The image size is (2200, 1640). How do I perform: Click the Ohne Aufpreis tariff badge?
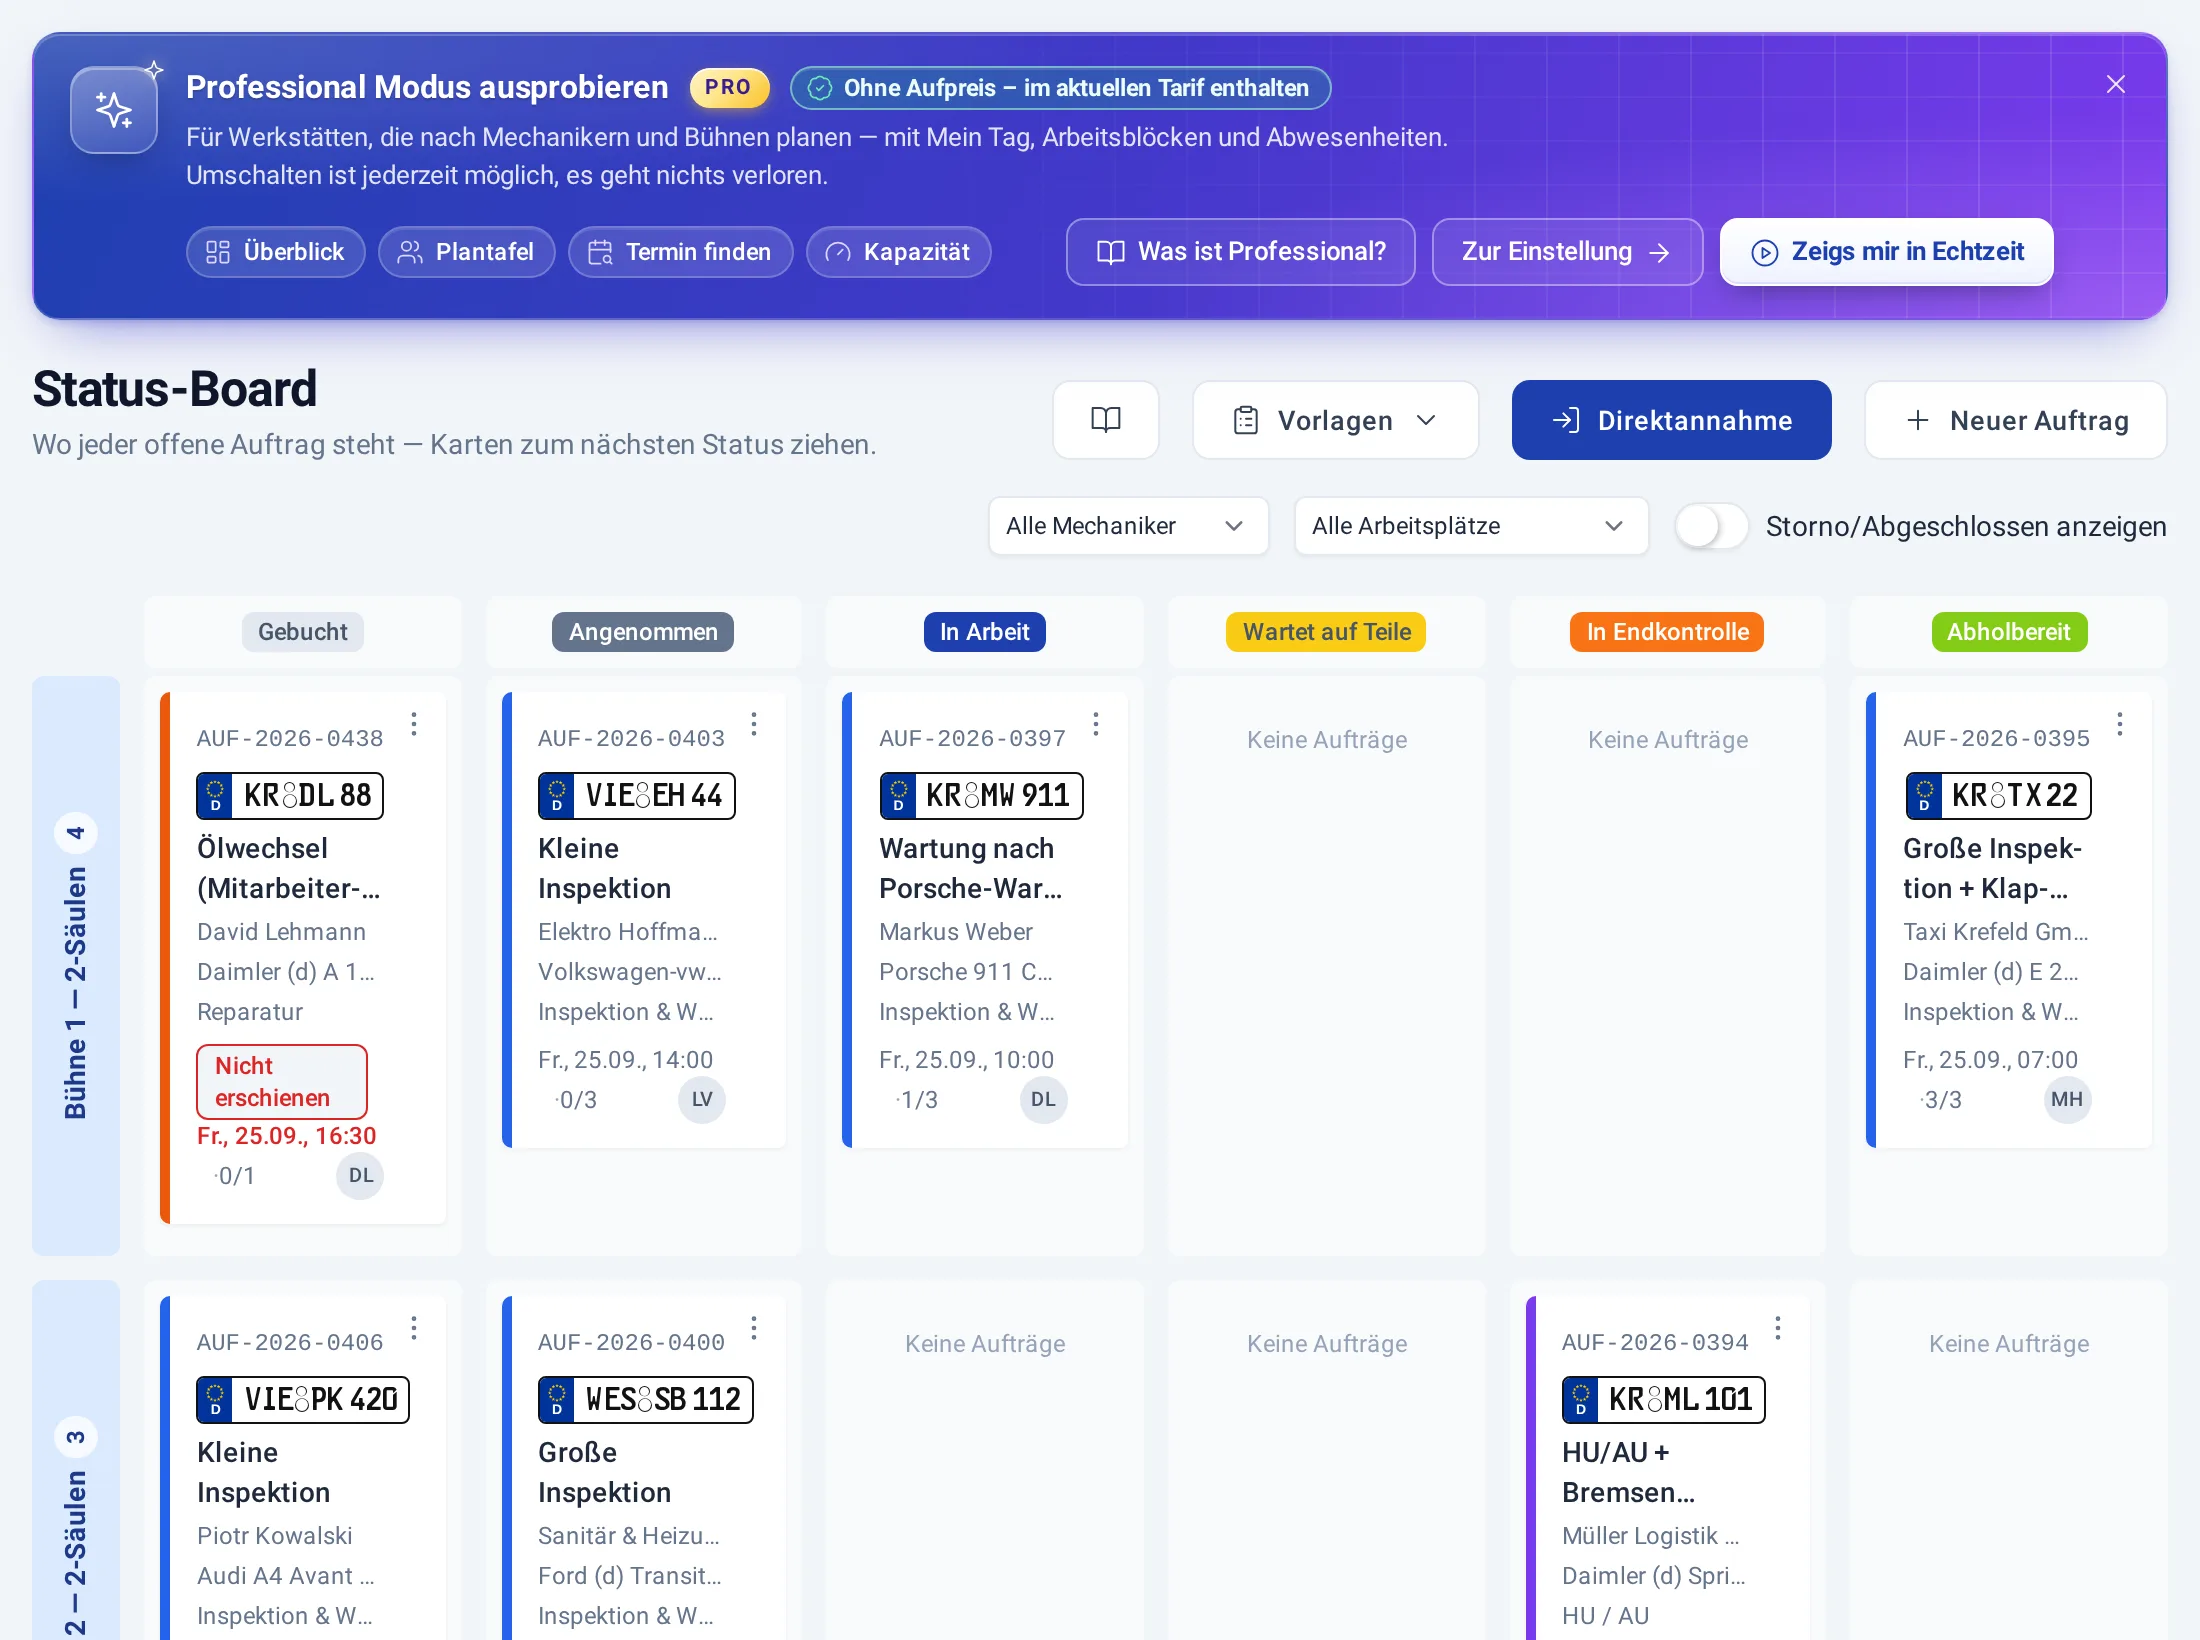click(x=1060, y=88)
